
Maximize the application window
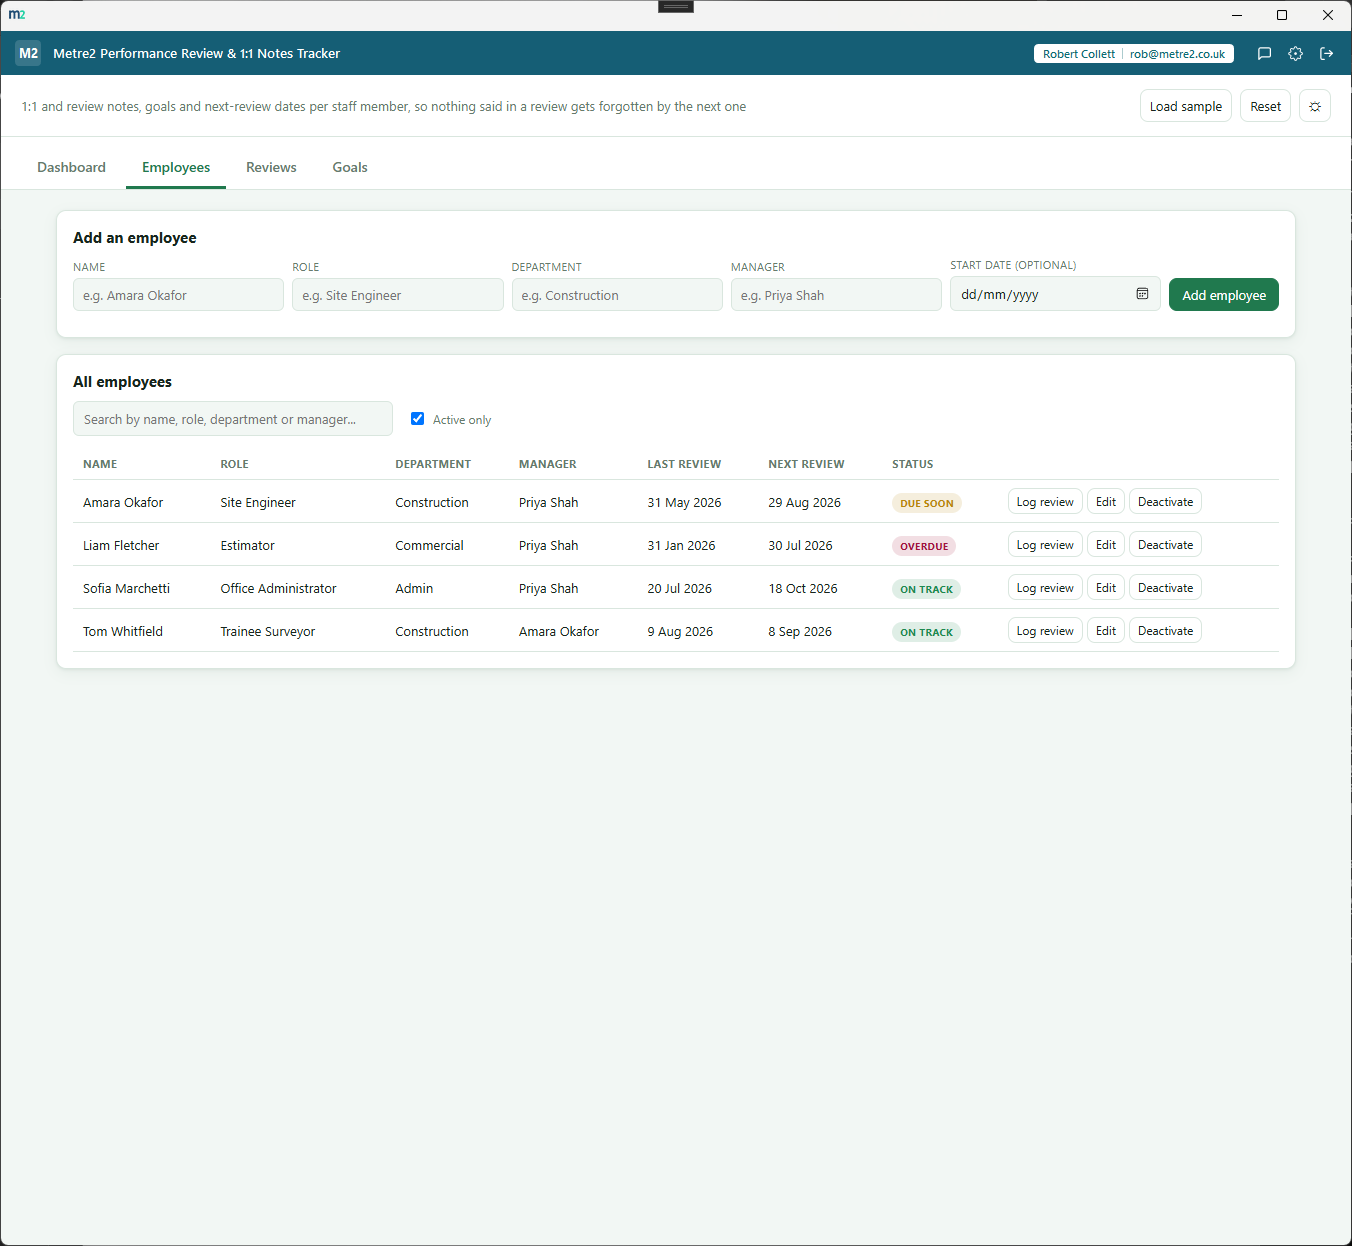pyautogui.click(x=1282, y=15)
